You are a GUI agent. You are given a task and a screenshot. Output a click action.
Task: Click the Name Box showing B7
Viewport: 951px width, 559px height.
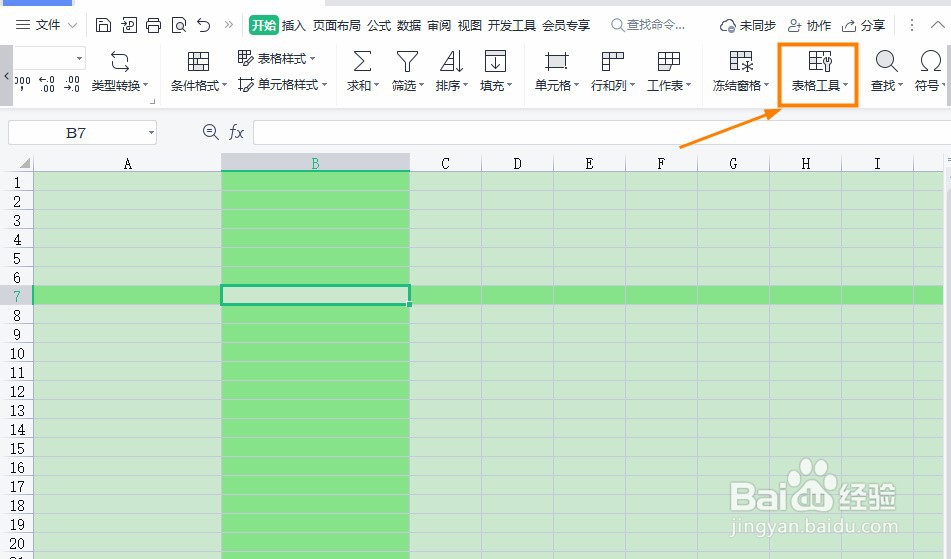[x=76, y=133]
